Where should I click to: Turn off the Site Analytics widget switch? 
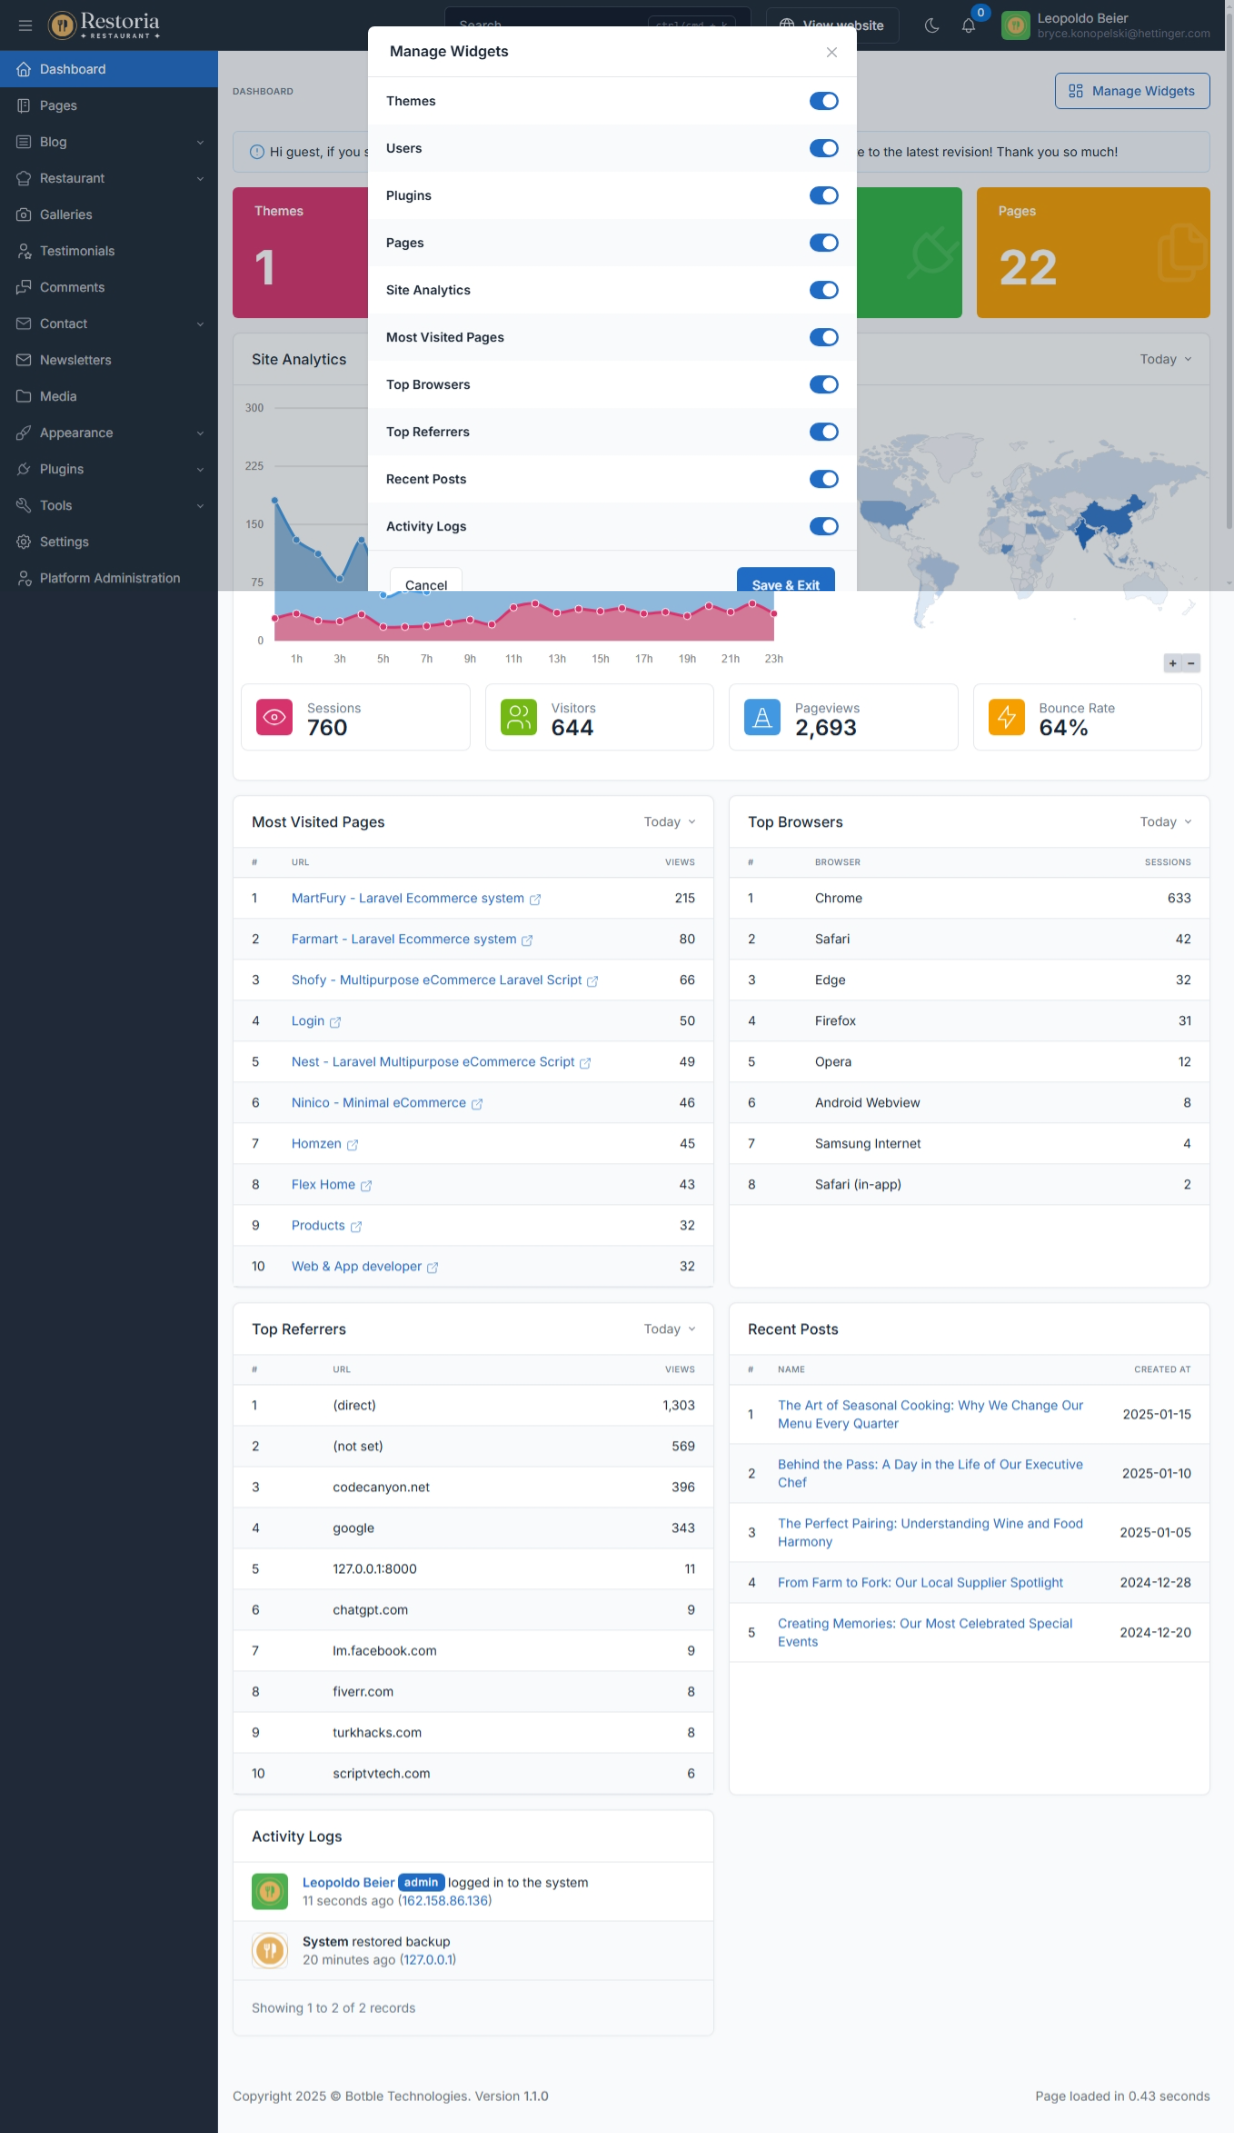click(x=823, y=290)
